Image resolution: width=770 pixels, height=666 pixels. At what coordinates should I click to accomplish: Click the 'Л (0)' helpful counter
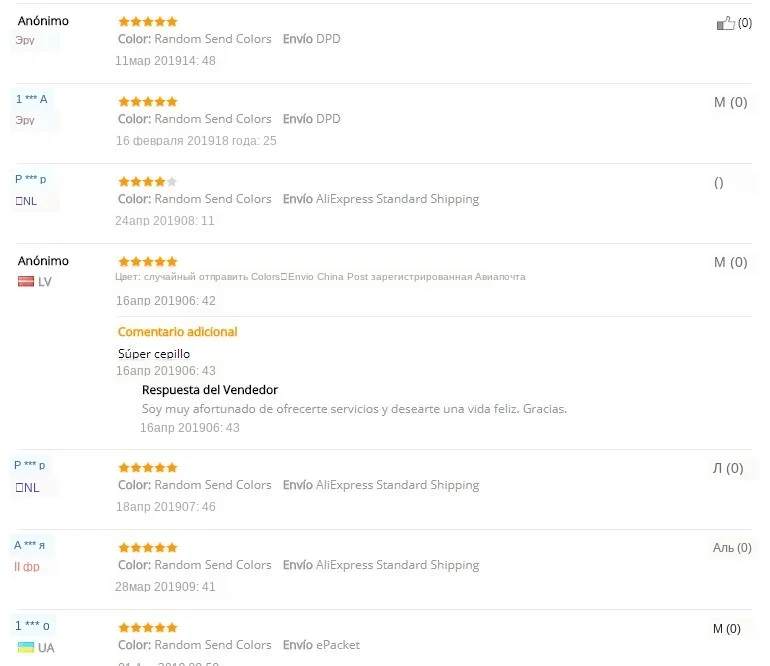point(727,468)
